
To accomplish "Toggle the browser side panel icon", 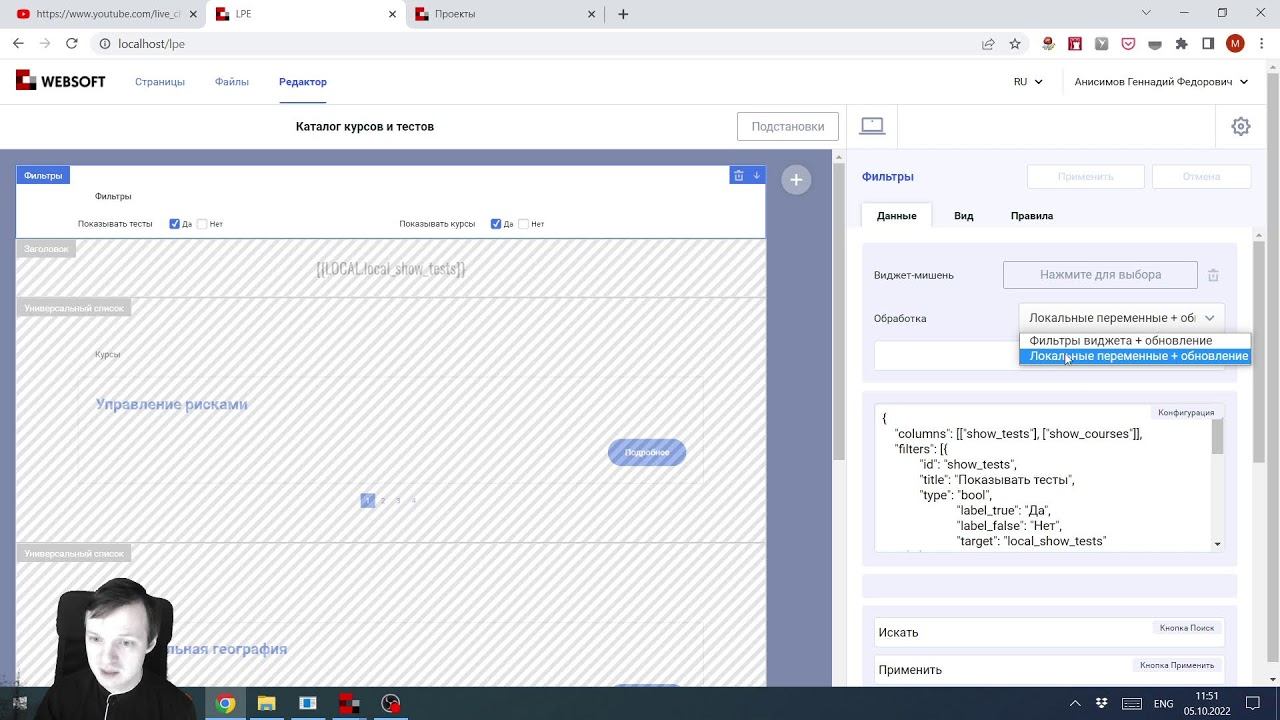I will tap(1208, 44).
